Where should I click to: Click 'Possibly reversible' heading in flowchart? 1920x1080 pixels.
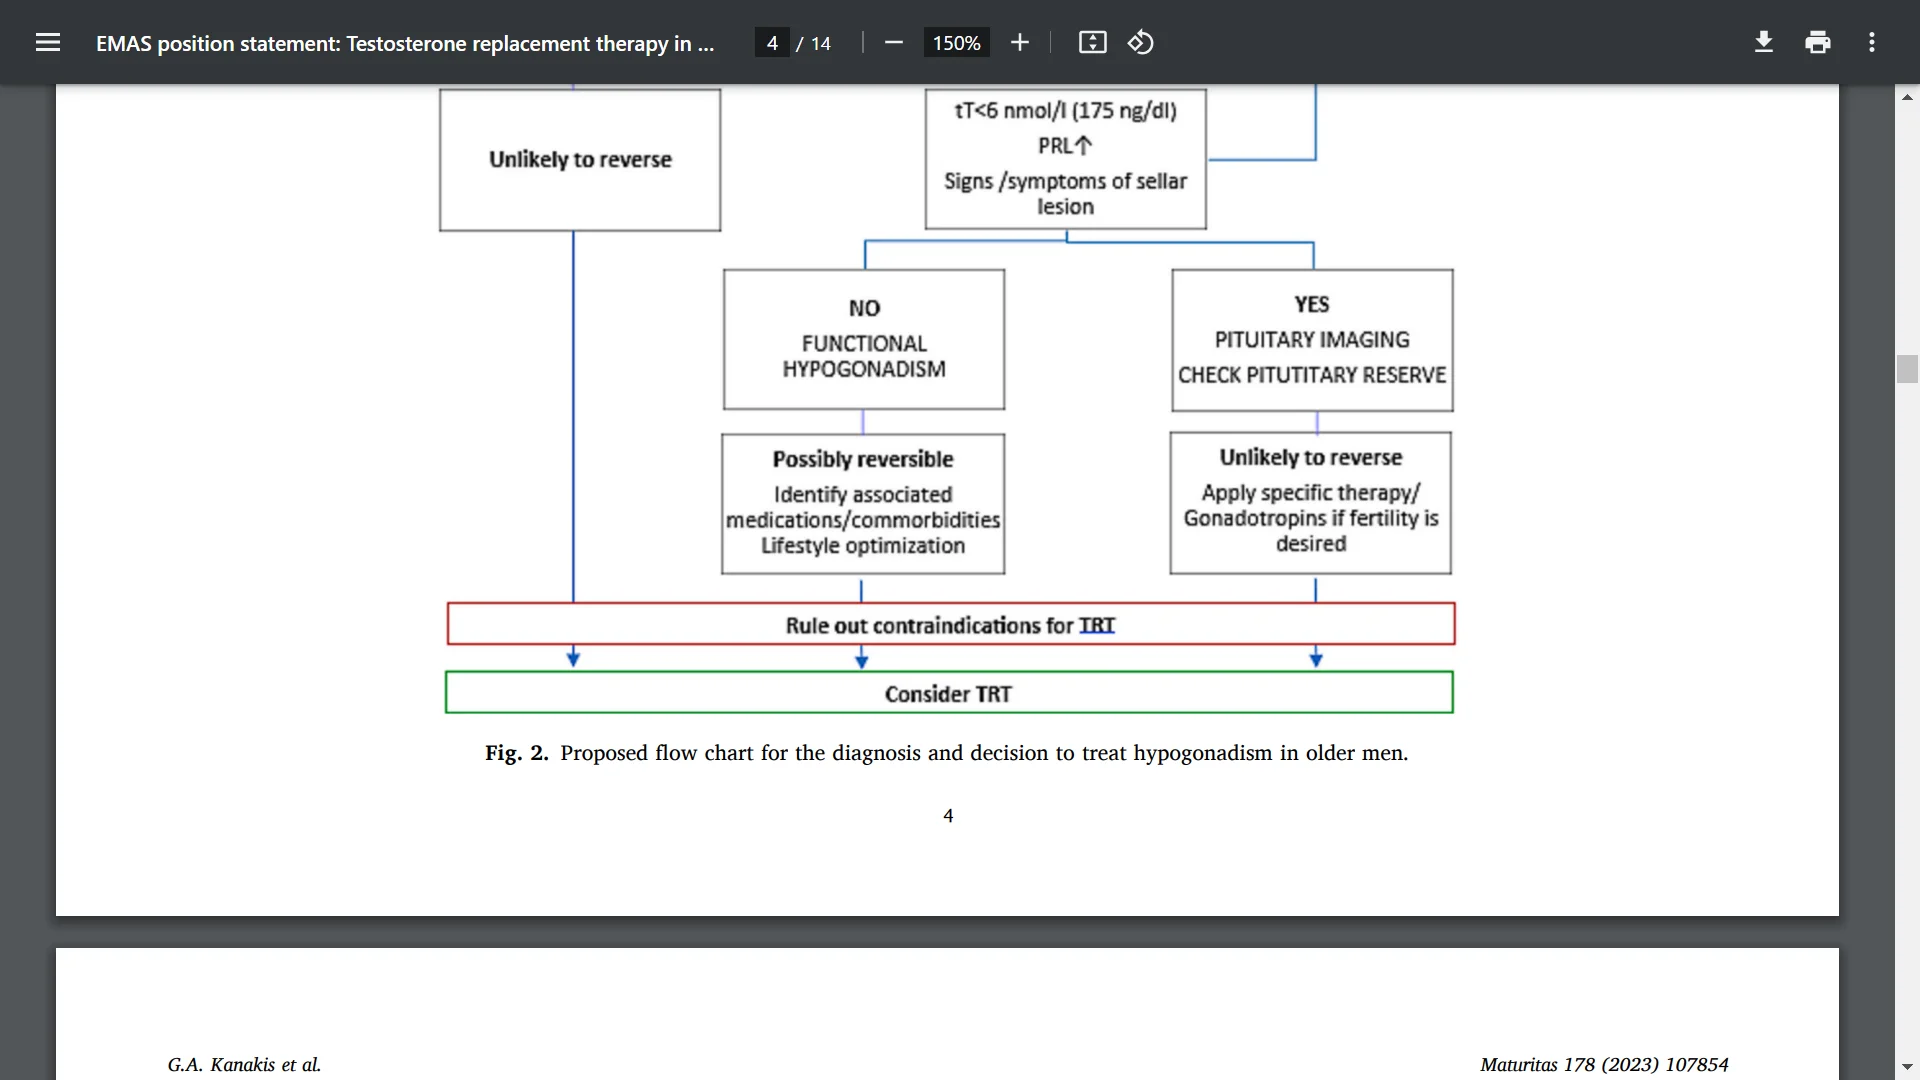pyautogui.click(x=863, y=459)
